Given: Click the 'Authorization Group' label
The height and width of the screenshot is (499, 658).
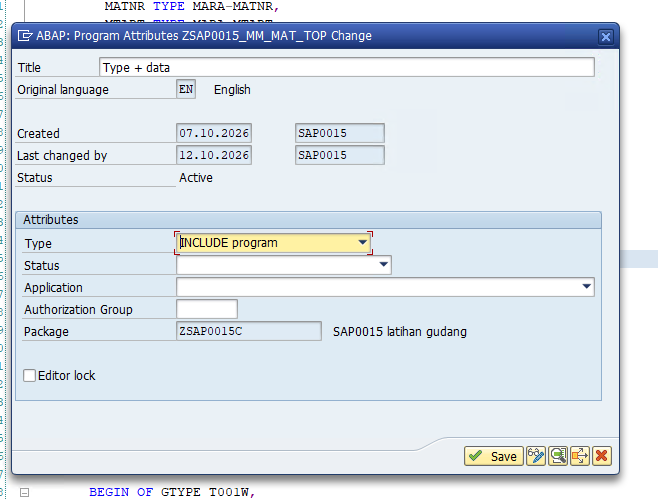Looking at the screenshot, I should coord(78,309).
